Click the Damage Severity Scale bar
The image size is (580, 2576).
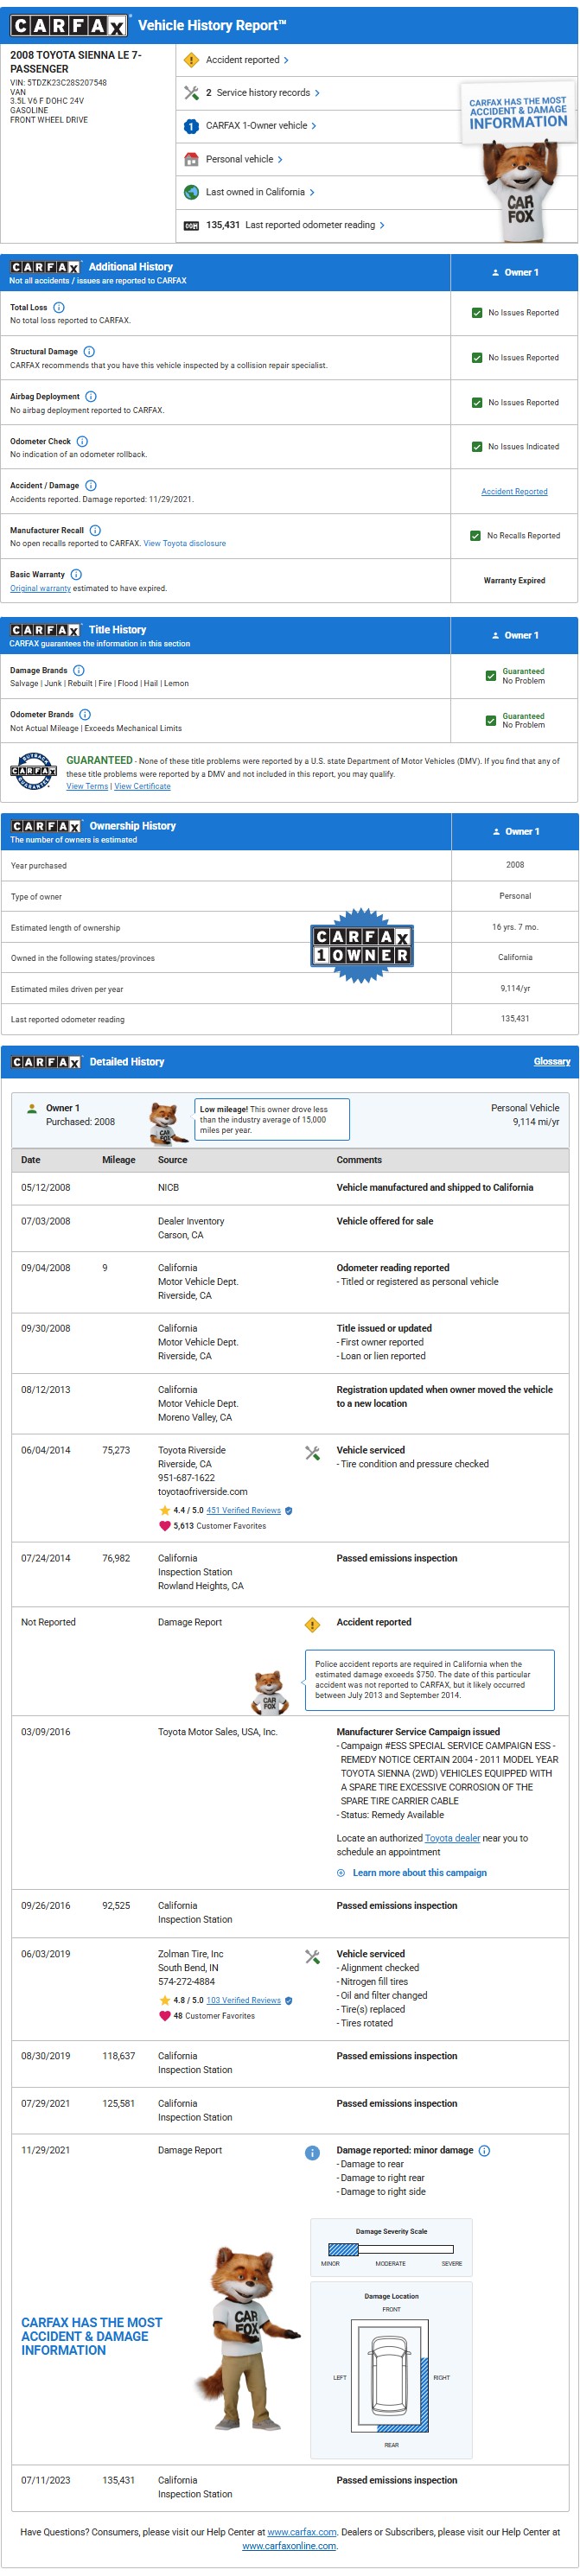click(390, 2249)
